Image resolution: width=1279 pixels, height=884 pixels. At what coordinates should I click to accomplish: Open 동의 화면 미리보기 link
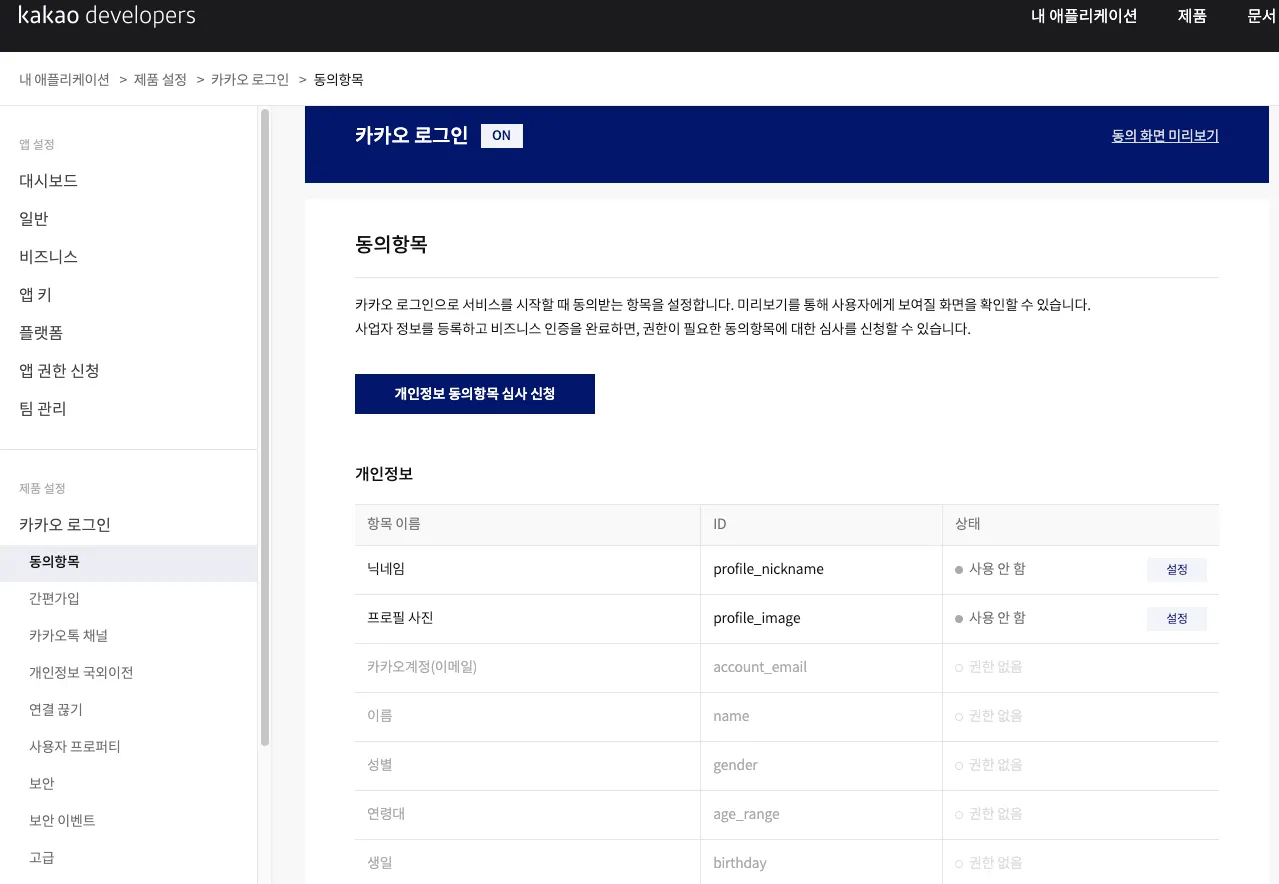(1165, 136)
